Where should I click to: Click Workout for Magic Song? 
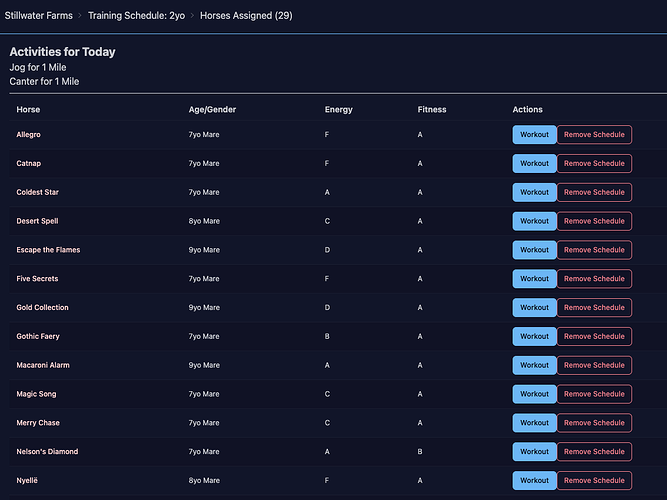[x=534, y=394]
